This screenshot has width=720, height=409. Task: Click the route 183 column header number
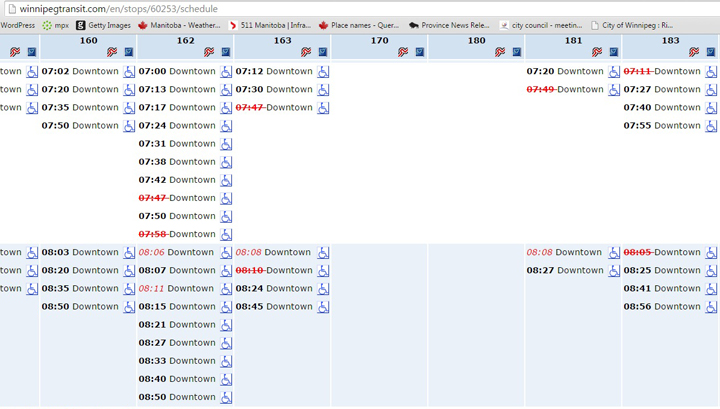point(670,40)
